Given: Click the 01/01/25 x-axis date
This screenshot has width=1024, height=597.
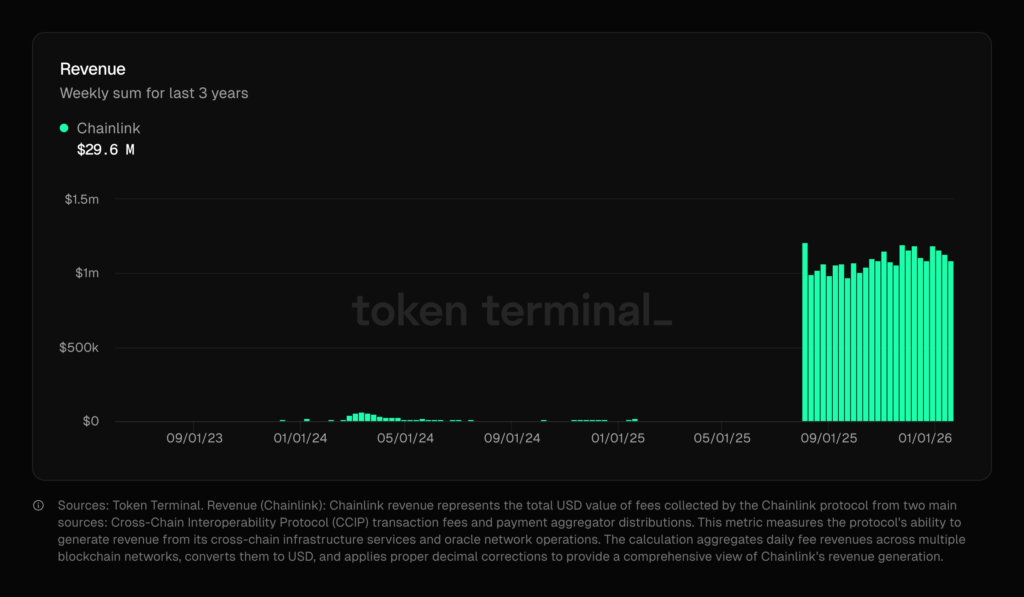Looking at the screenshot, I should point(618,438).
